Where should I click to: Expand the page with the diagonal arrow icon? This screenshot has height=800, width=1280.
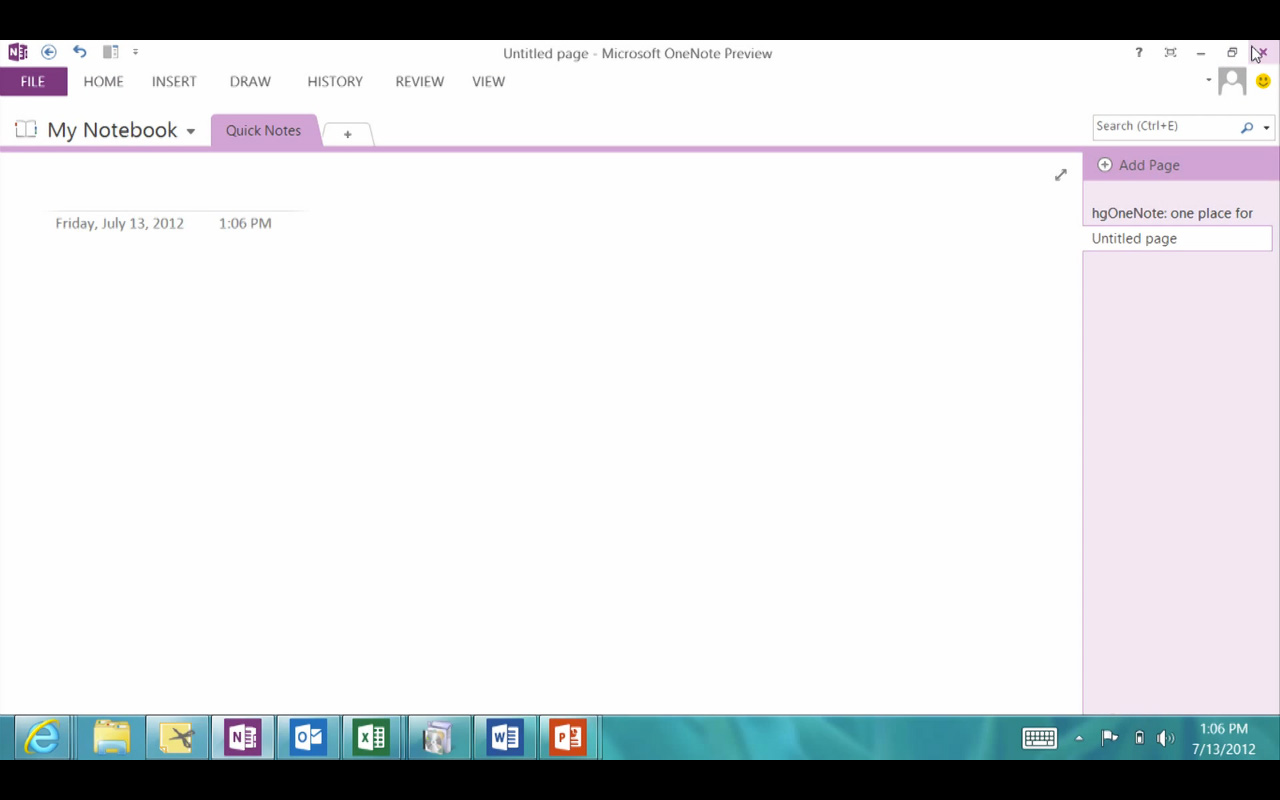1060,175
